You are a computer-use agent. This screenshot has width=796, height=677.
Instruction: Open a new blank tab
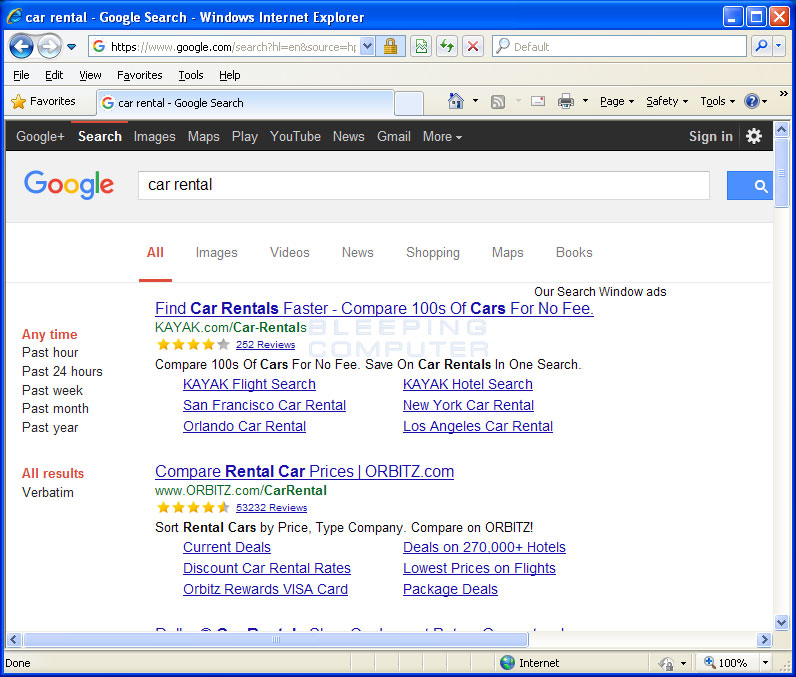(x=409, y=104)
